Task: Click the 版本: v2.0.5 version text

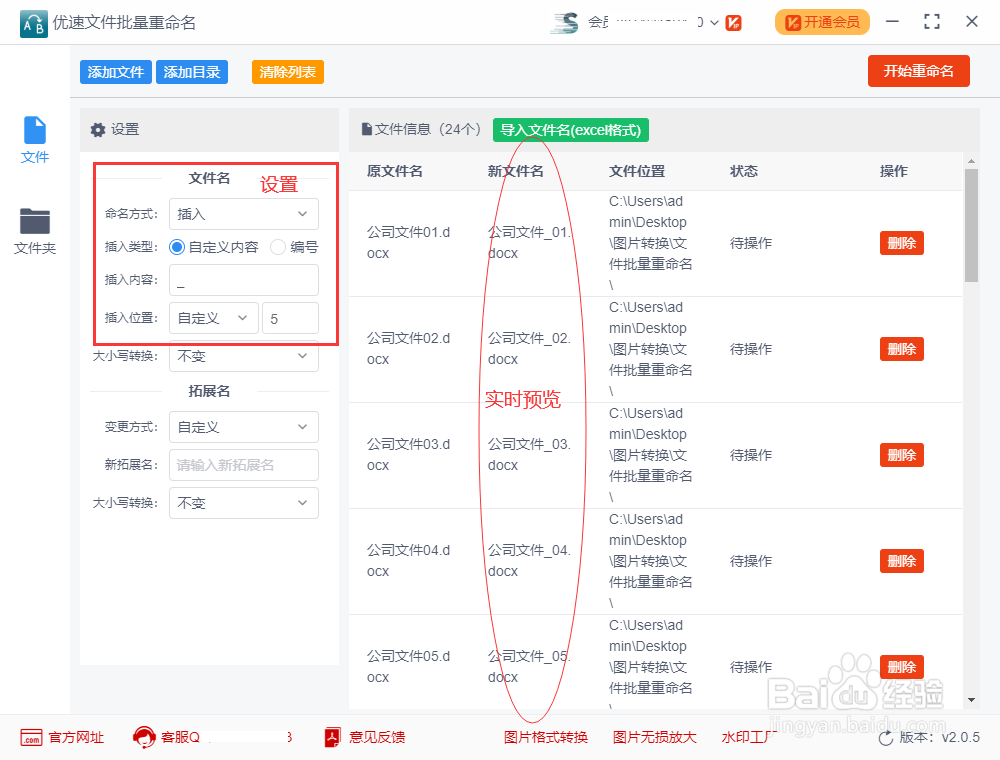Action: pyautogui.click(x=939, y=738)
